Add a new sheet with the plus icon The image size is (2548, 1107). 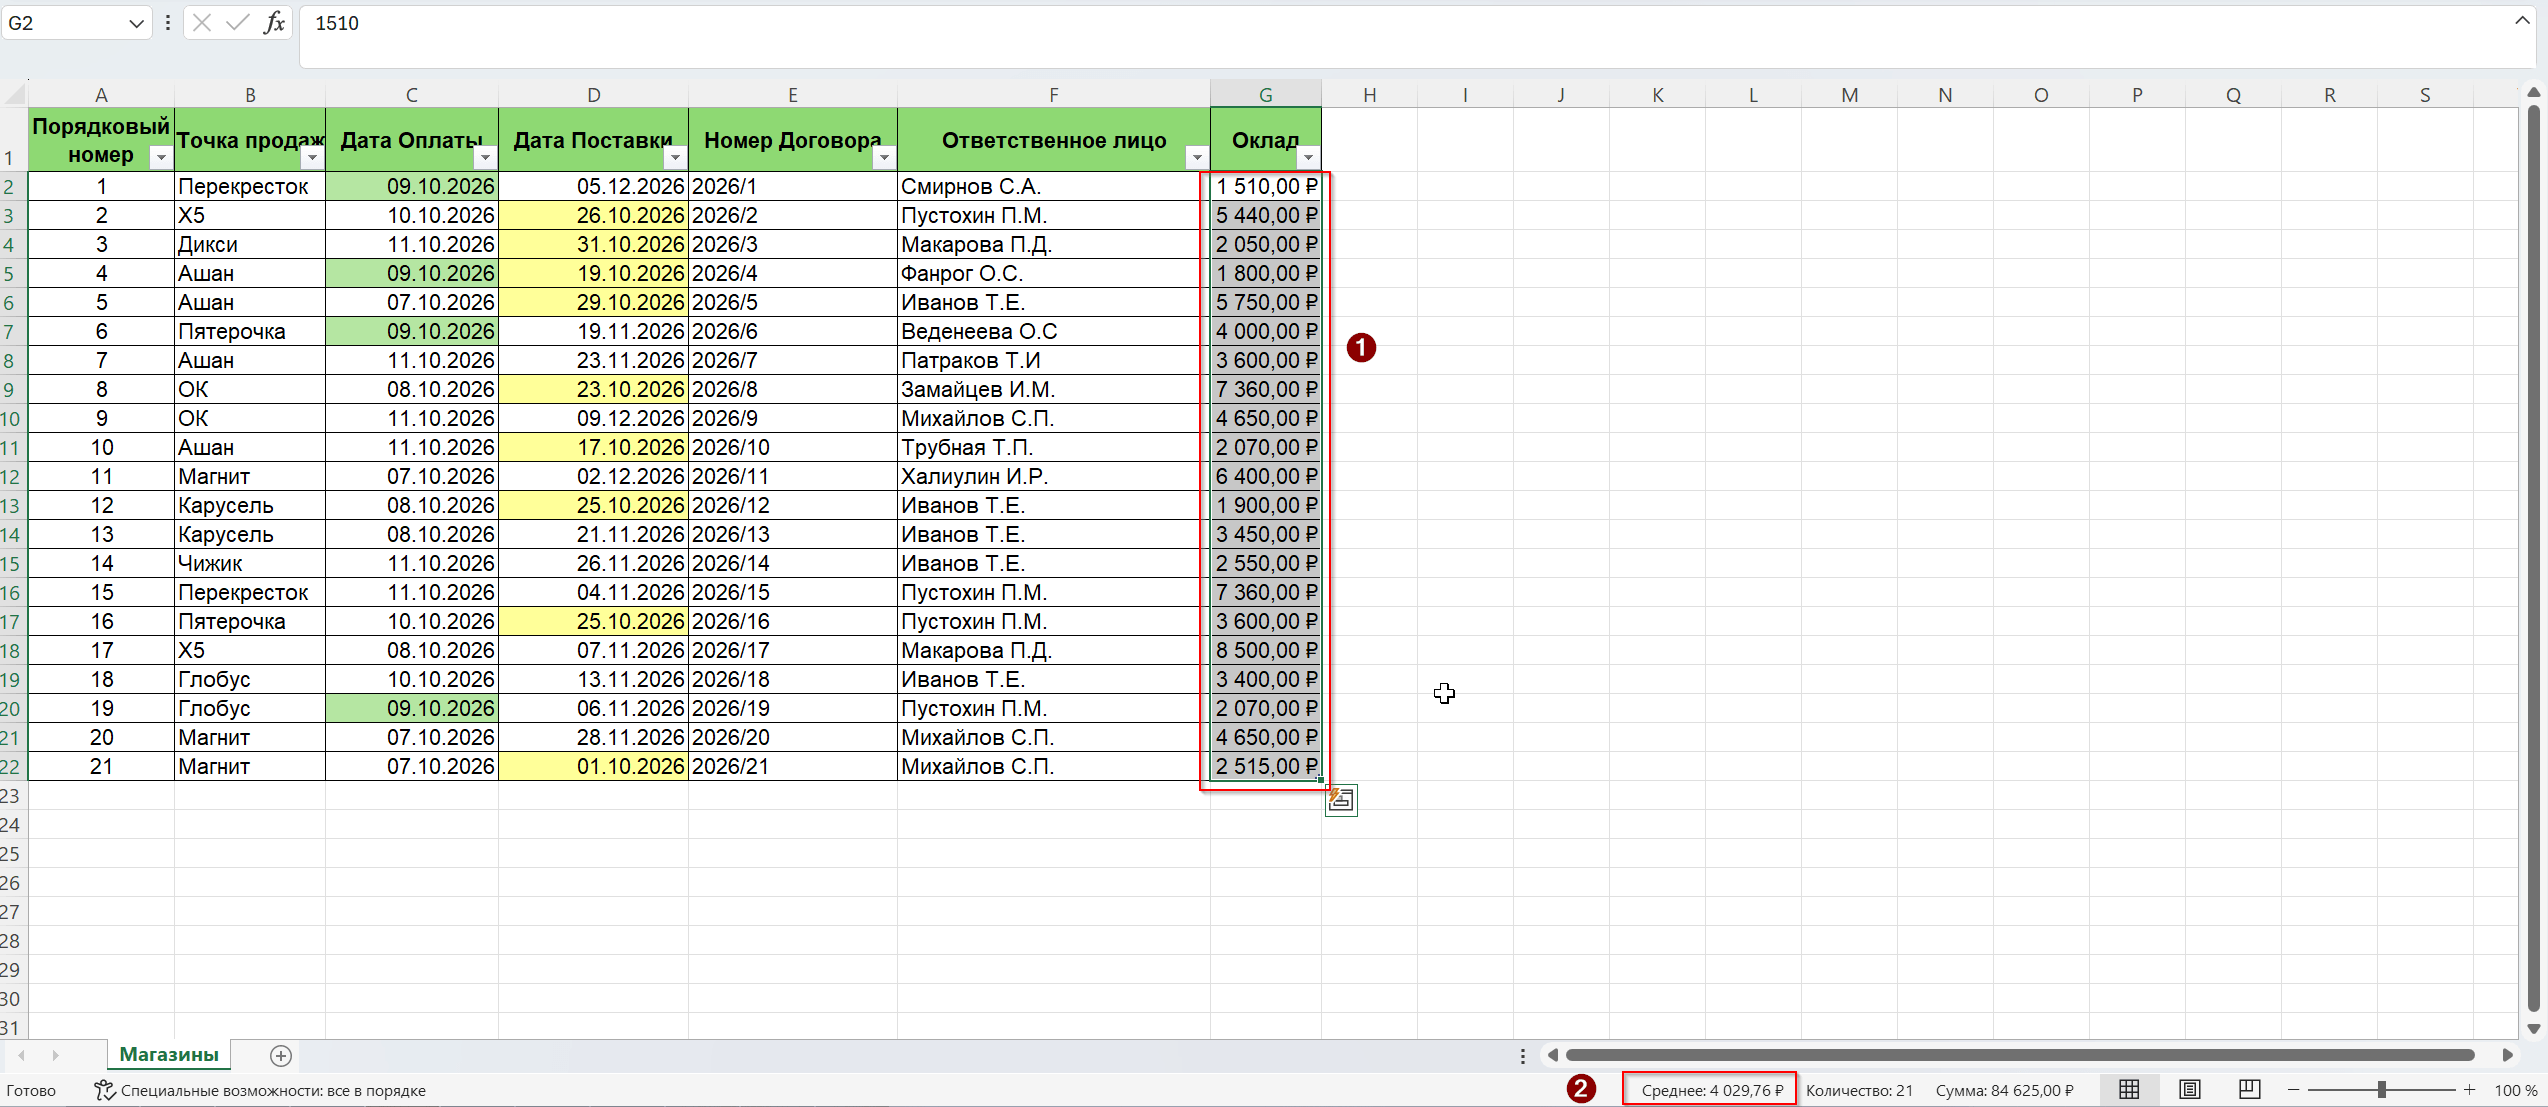pyautogui.click(x=281, y=1055)
